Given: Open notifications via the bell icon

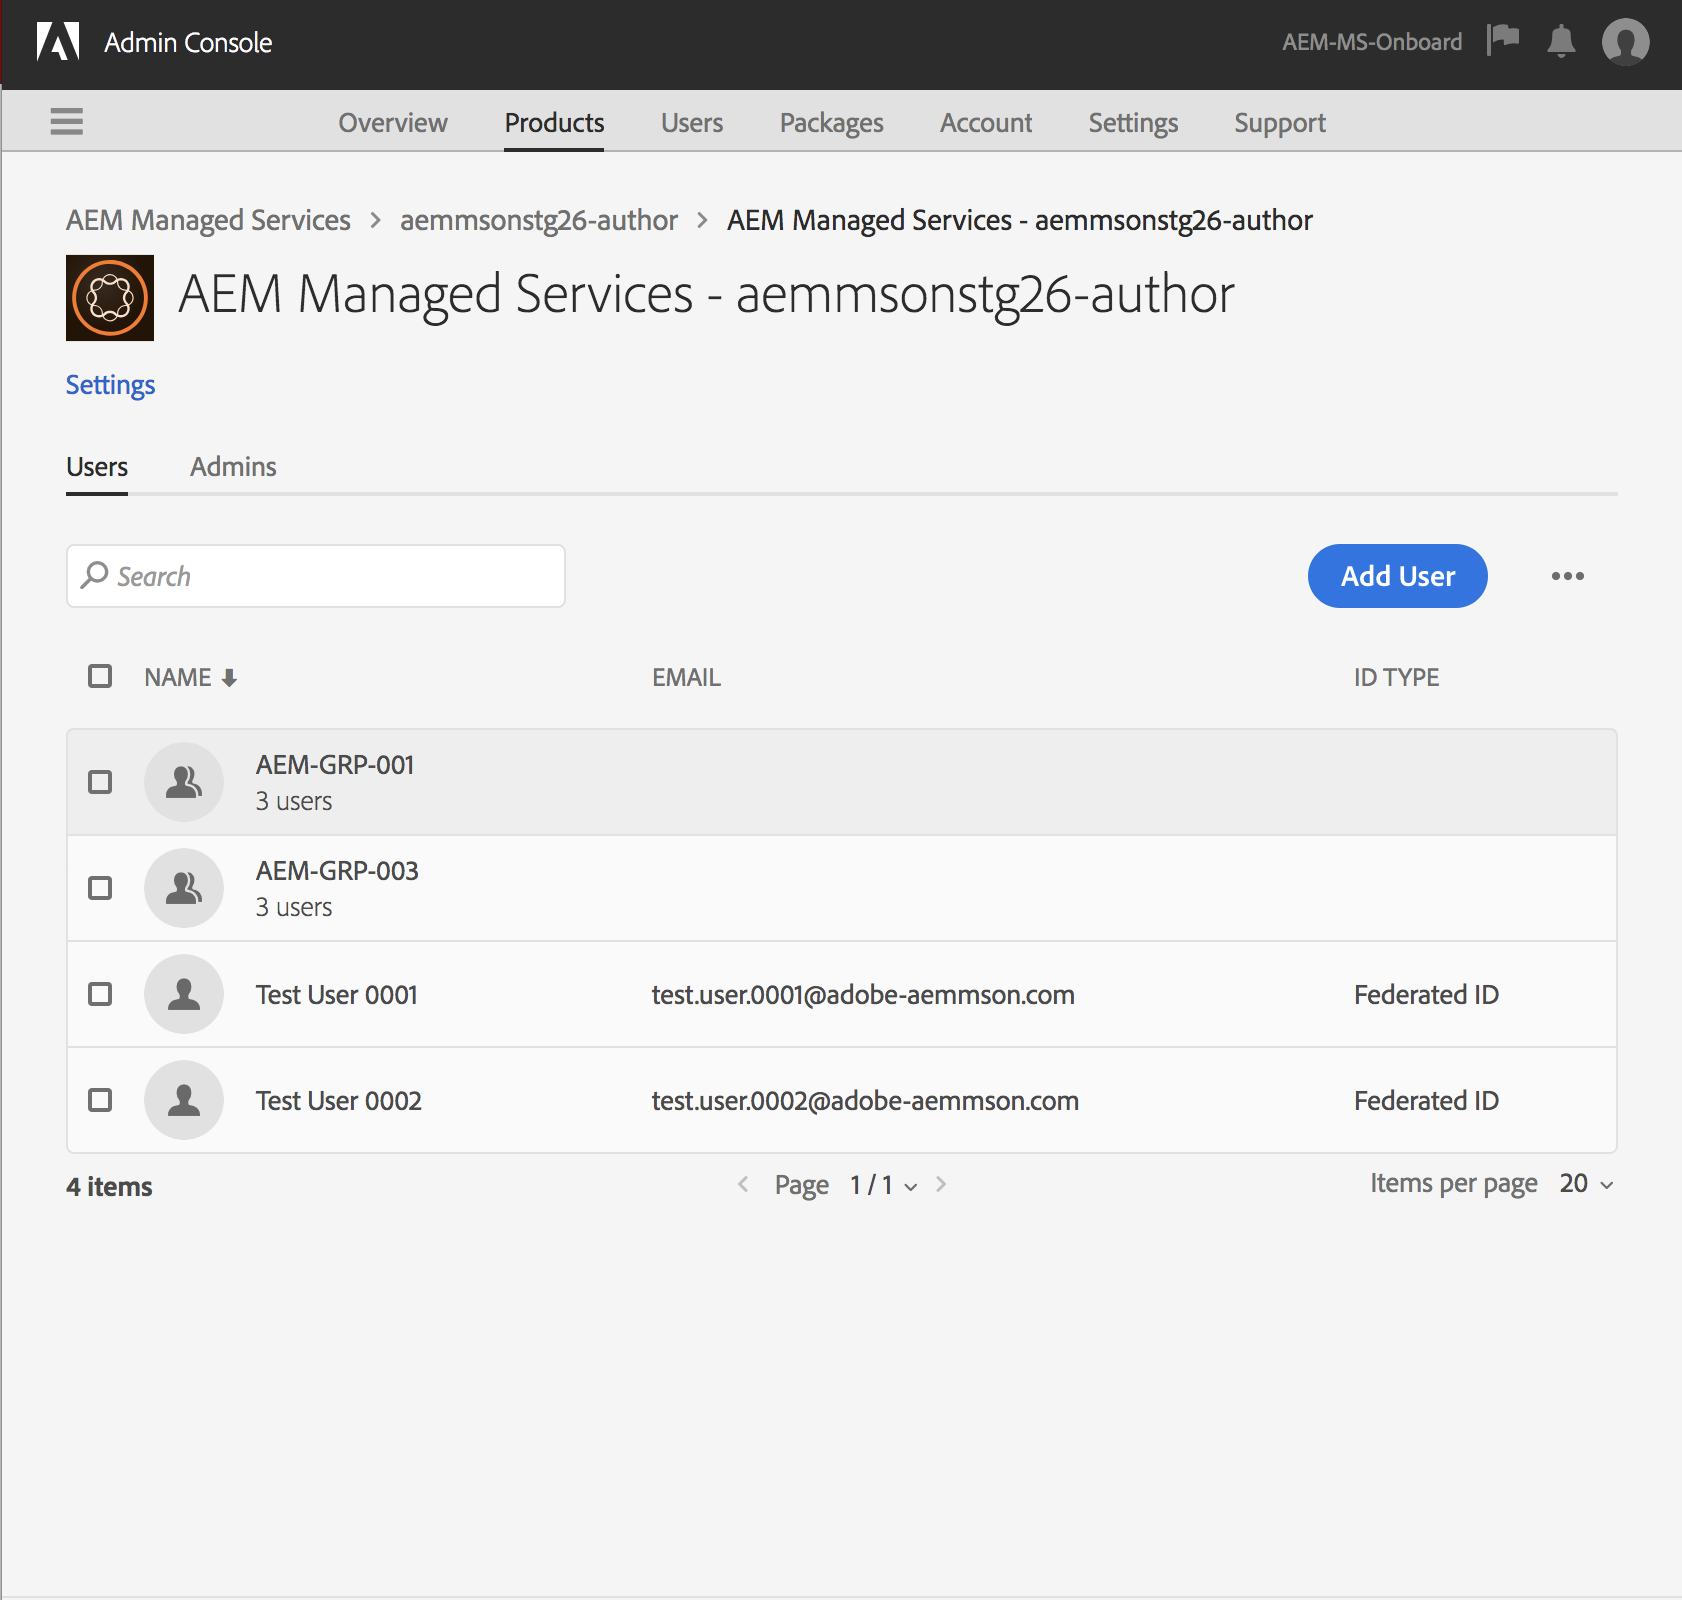Looking at the screenshot, I should click(x=1563, y=42).
